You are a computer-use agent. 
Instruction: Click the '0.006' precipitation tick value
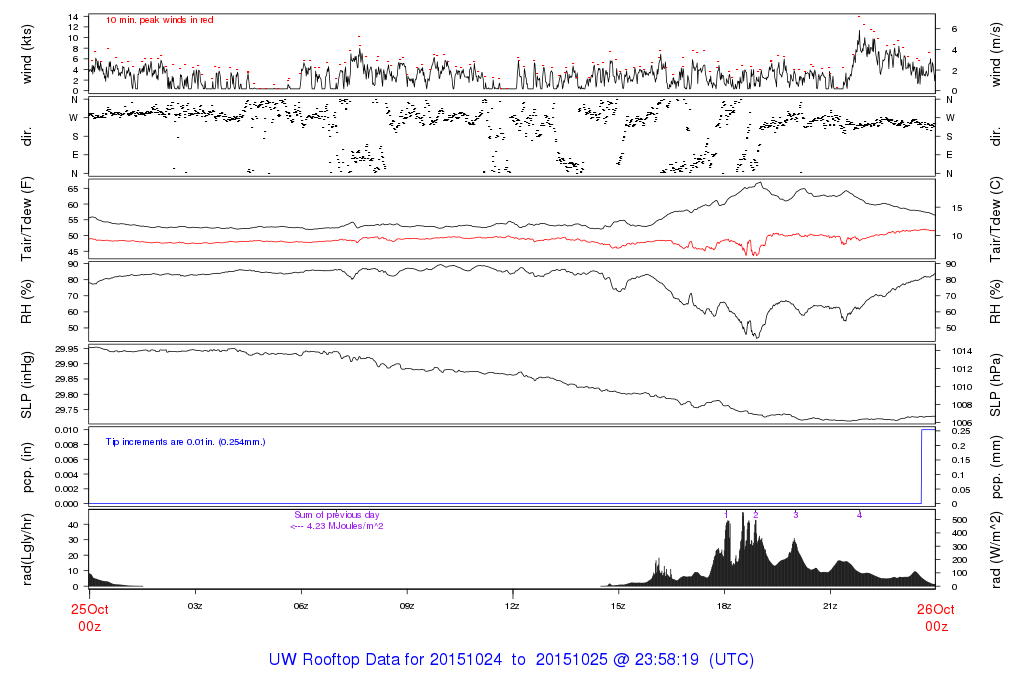pyautogui.click(x=67, y=460)
